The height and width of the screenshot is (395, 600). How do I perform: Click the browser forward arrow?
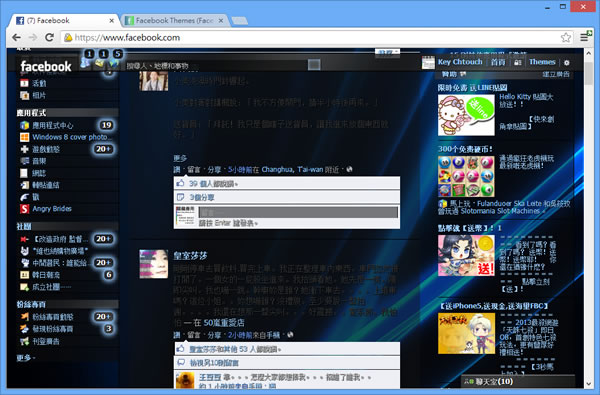pyautogui.click(x=33, y=38)
